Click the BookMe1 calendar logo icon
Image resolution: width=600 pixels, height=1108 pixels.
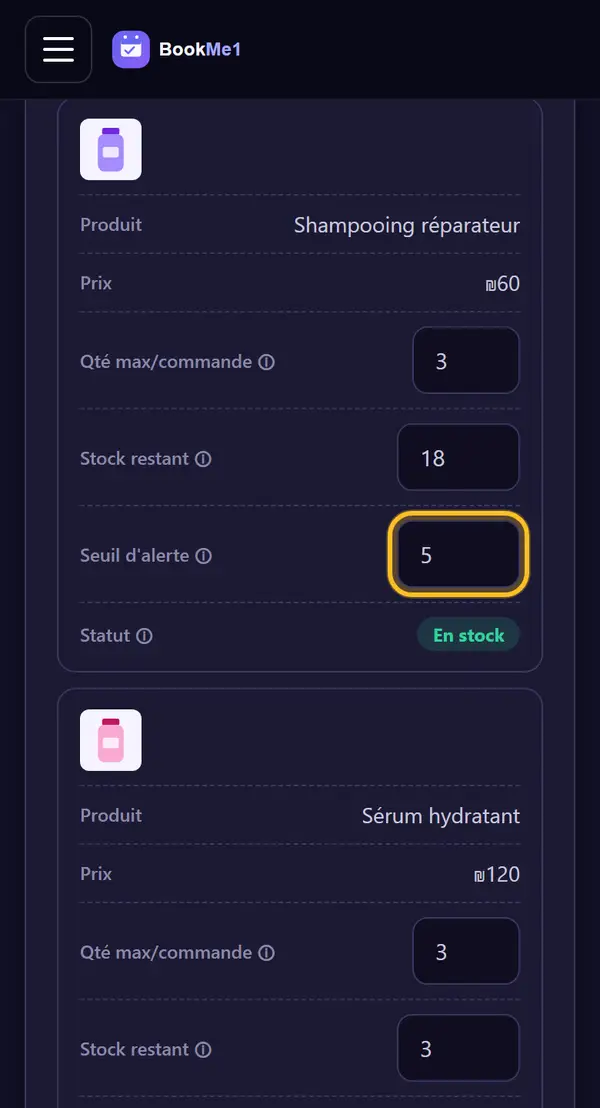tap(131, 49)
